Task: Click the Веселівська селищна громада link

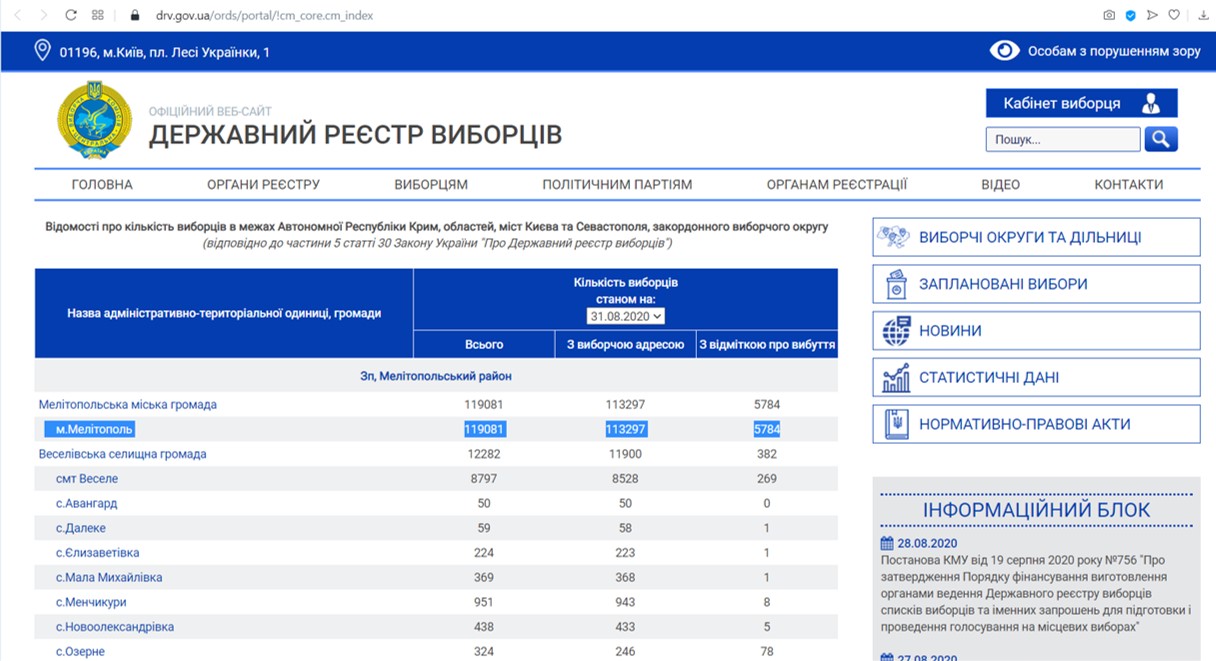Action: [x=123, y=454]
